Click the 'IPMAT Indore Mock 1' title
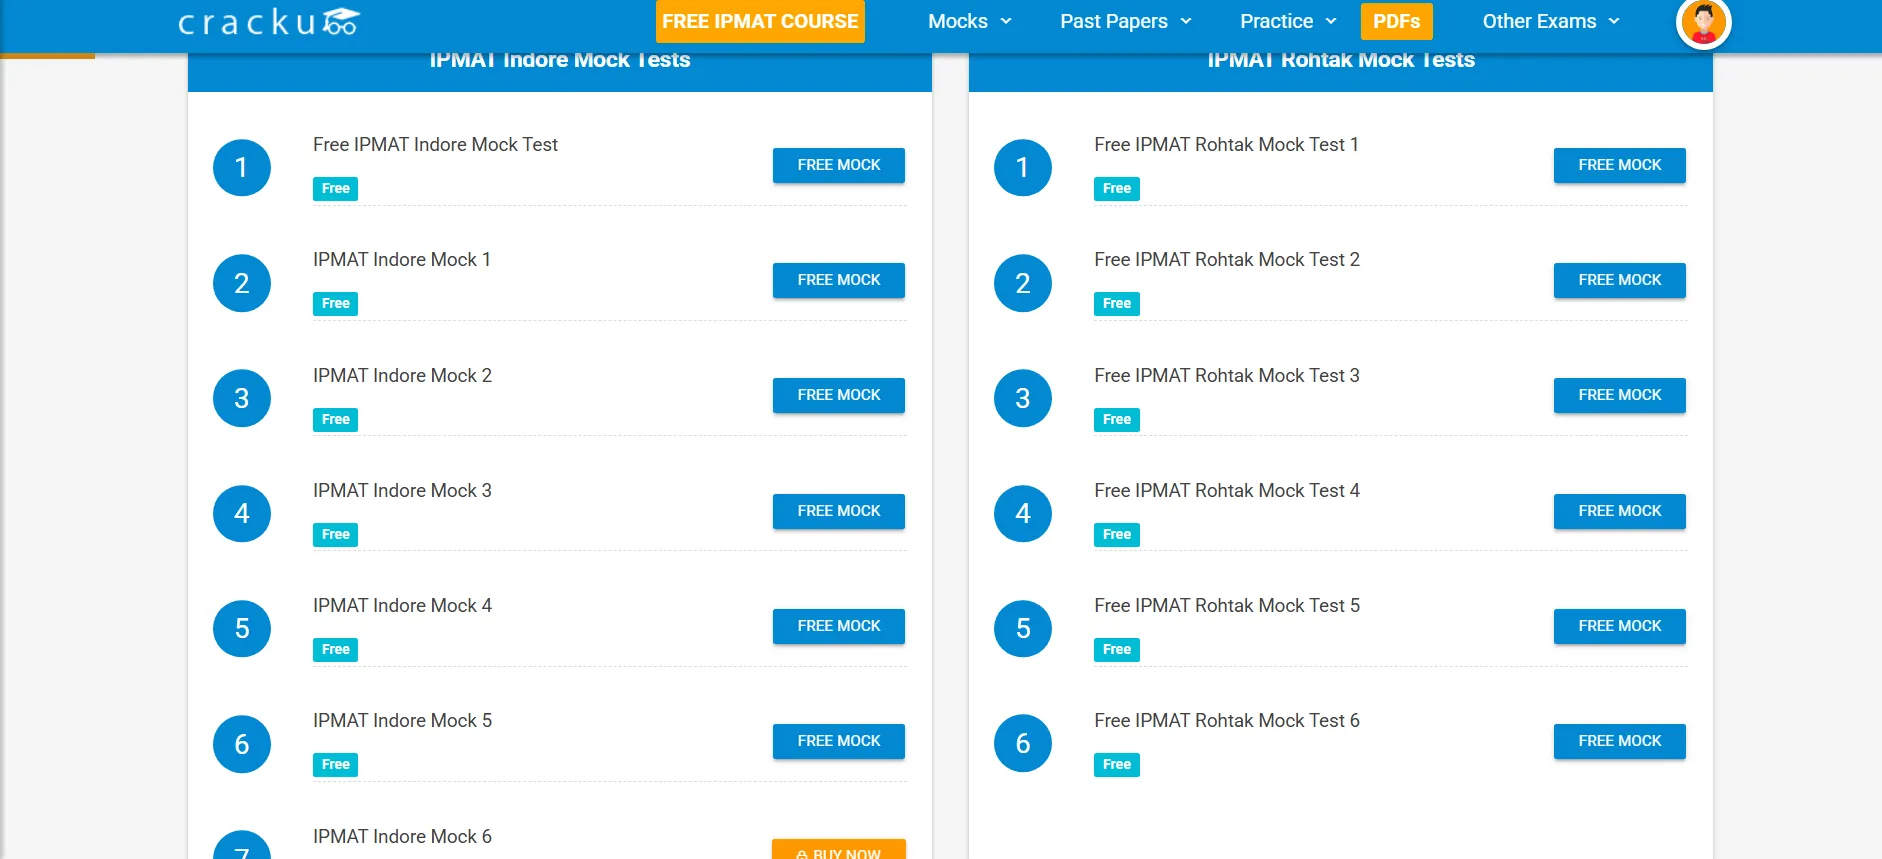The width and height of the screenshot is (1882, 859). [402, 260]
